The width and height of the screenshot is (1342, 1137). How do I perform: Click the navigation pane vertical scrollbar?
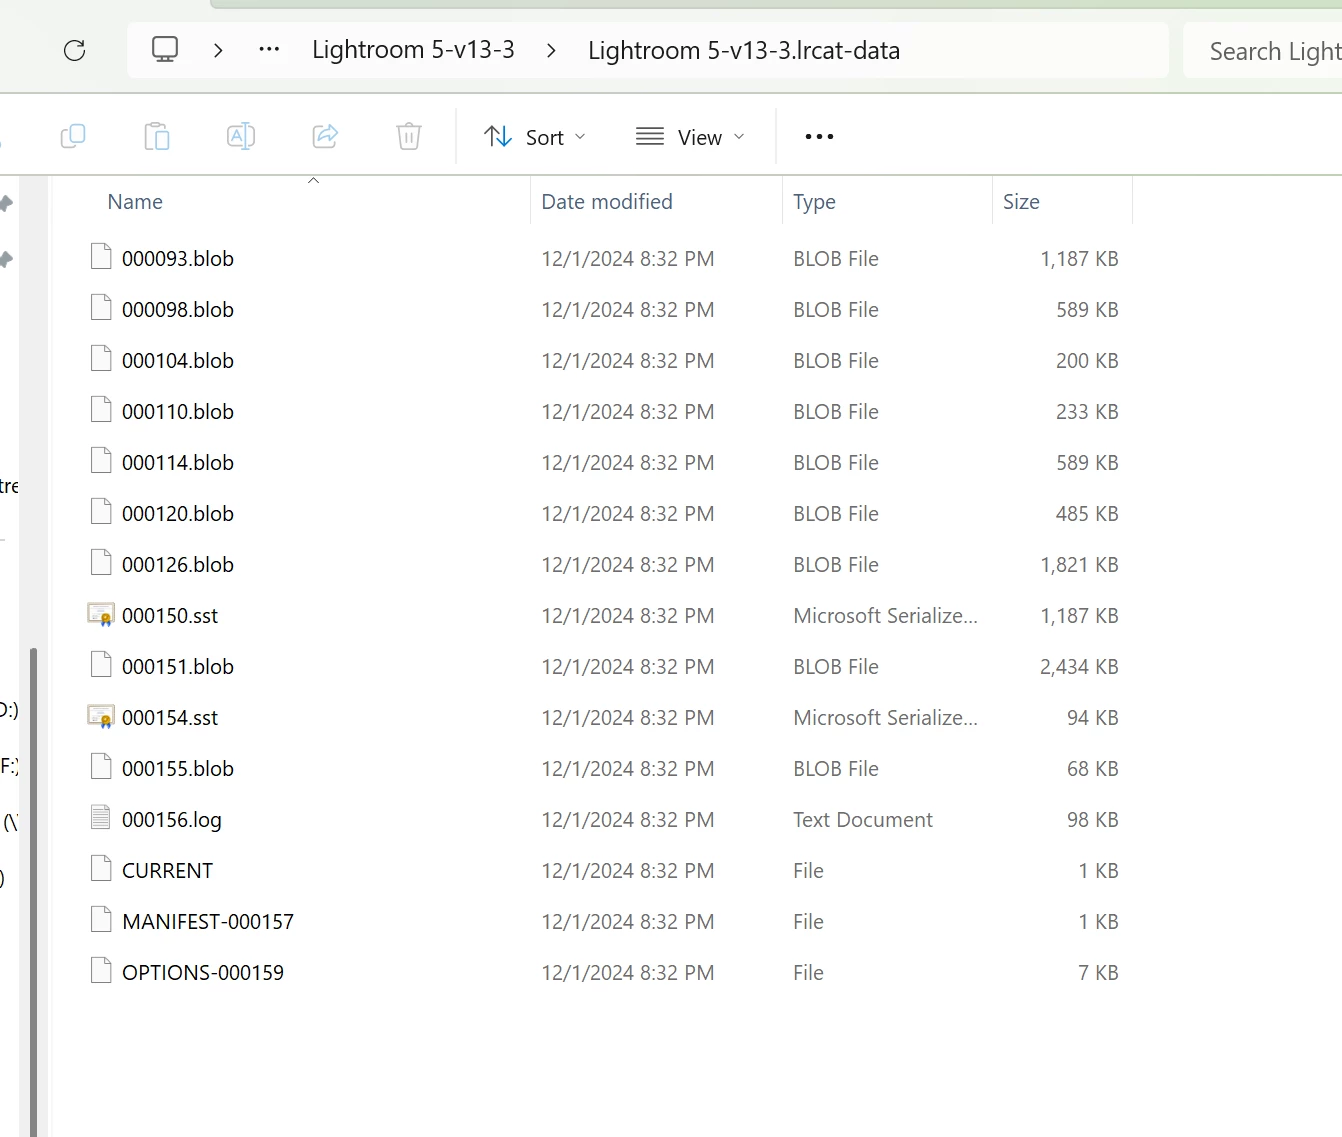click(x=33, y=890)
